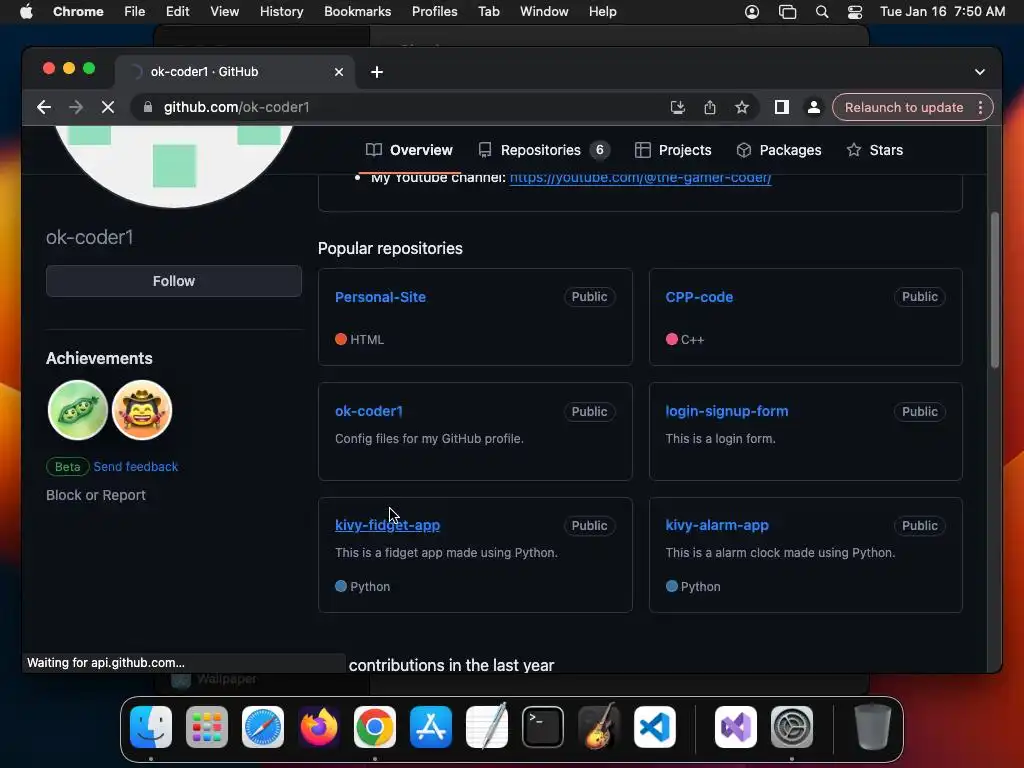The height and width of the screenshot is (768, 1024).
Task: Open App Store from the Dock
Action: point(431,727)
